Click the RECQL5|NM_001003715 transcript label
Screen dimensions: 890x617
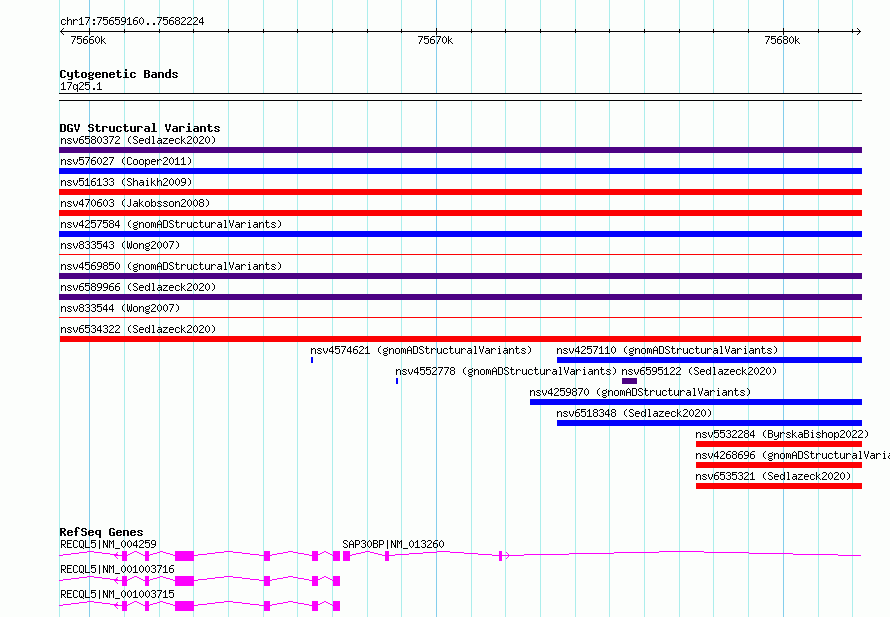tap(117, 594)
